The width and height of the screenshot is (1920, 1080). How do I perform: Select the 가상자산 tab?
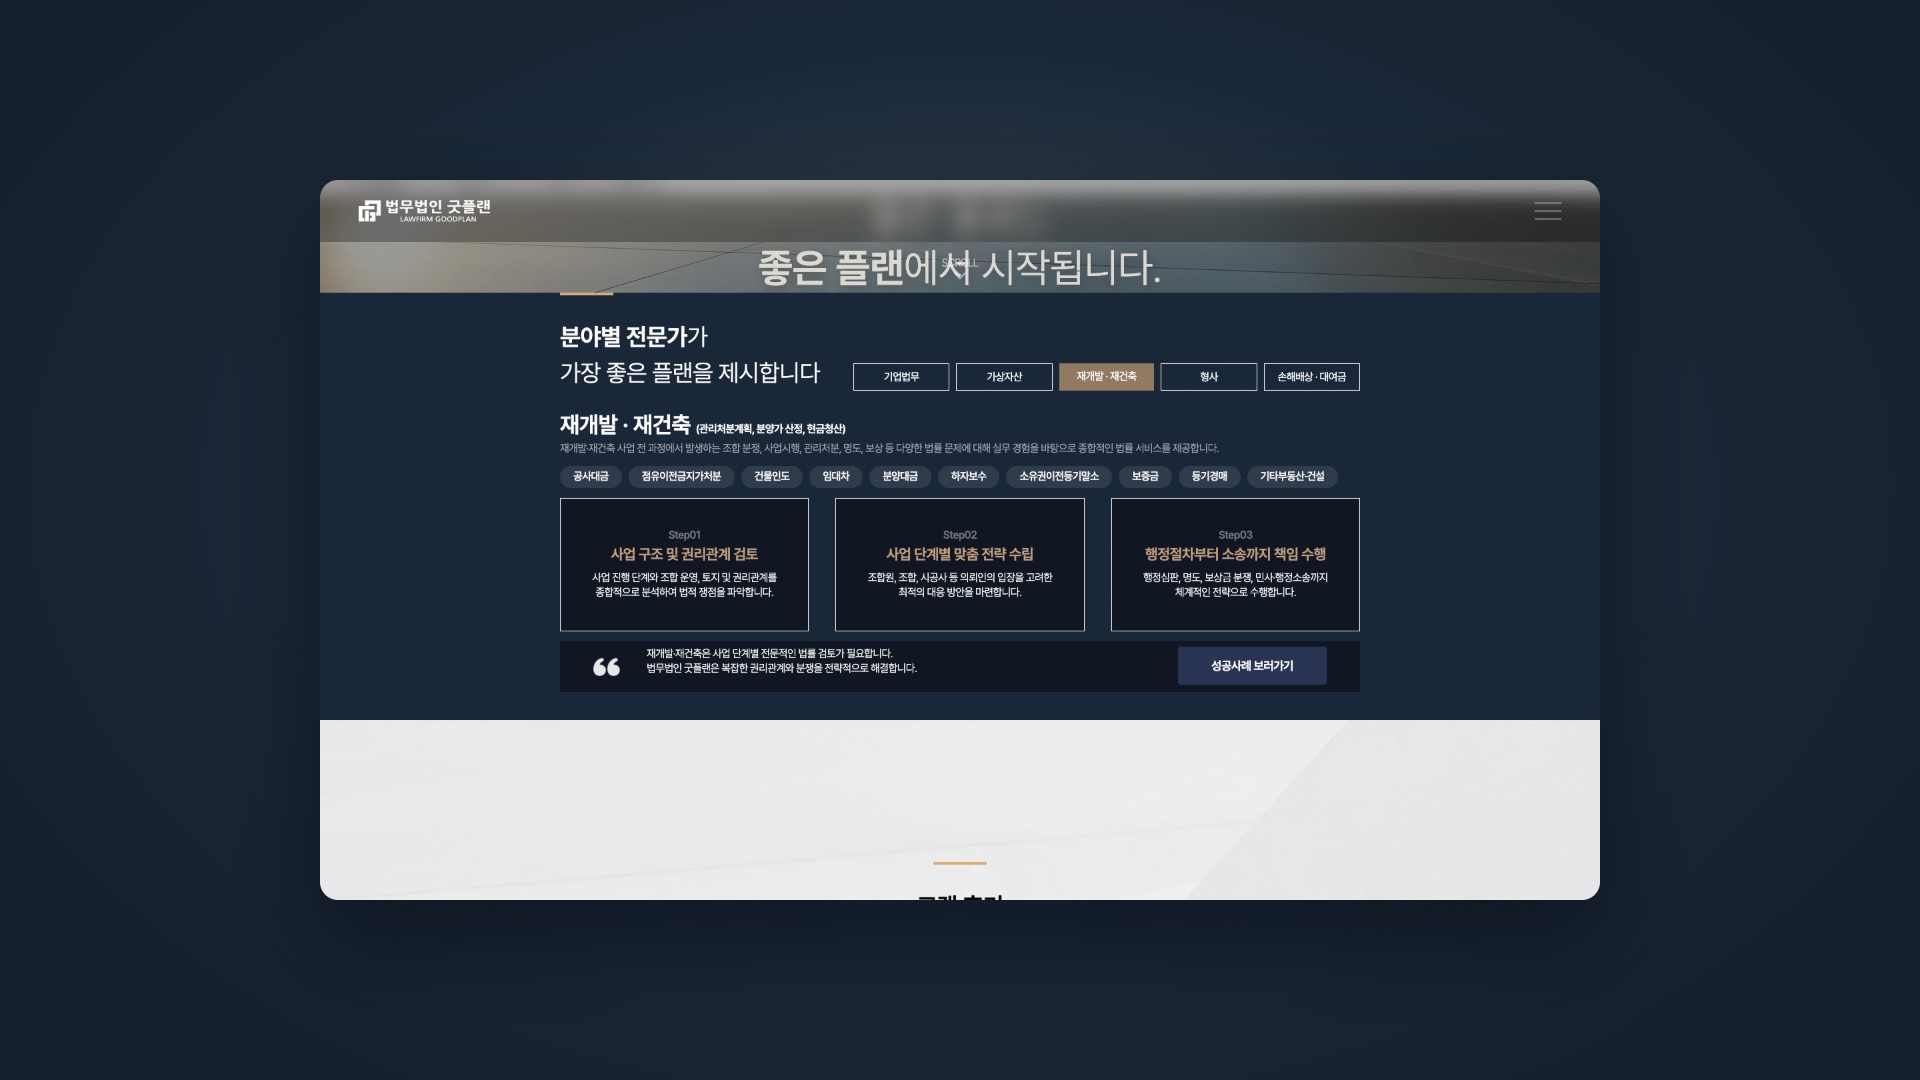pyautogui.click(x=1004, y=377)
